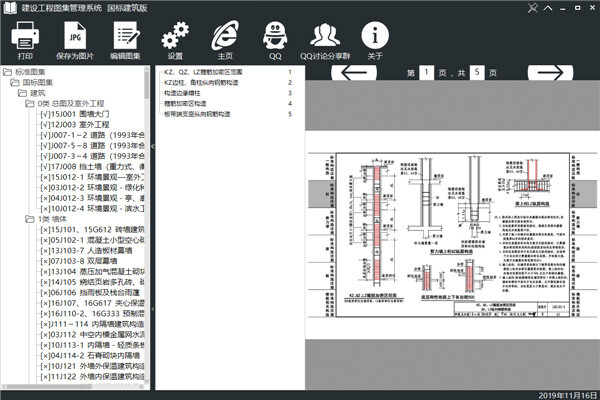600x400 pixels.
Task: Select 10J012-4 环境景观 atlas
Action: coord(92,209)
